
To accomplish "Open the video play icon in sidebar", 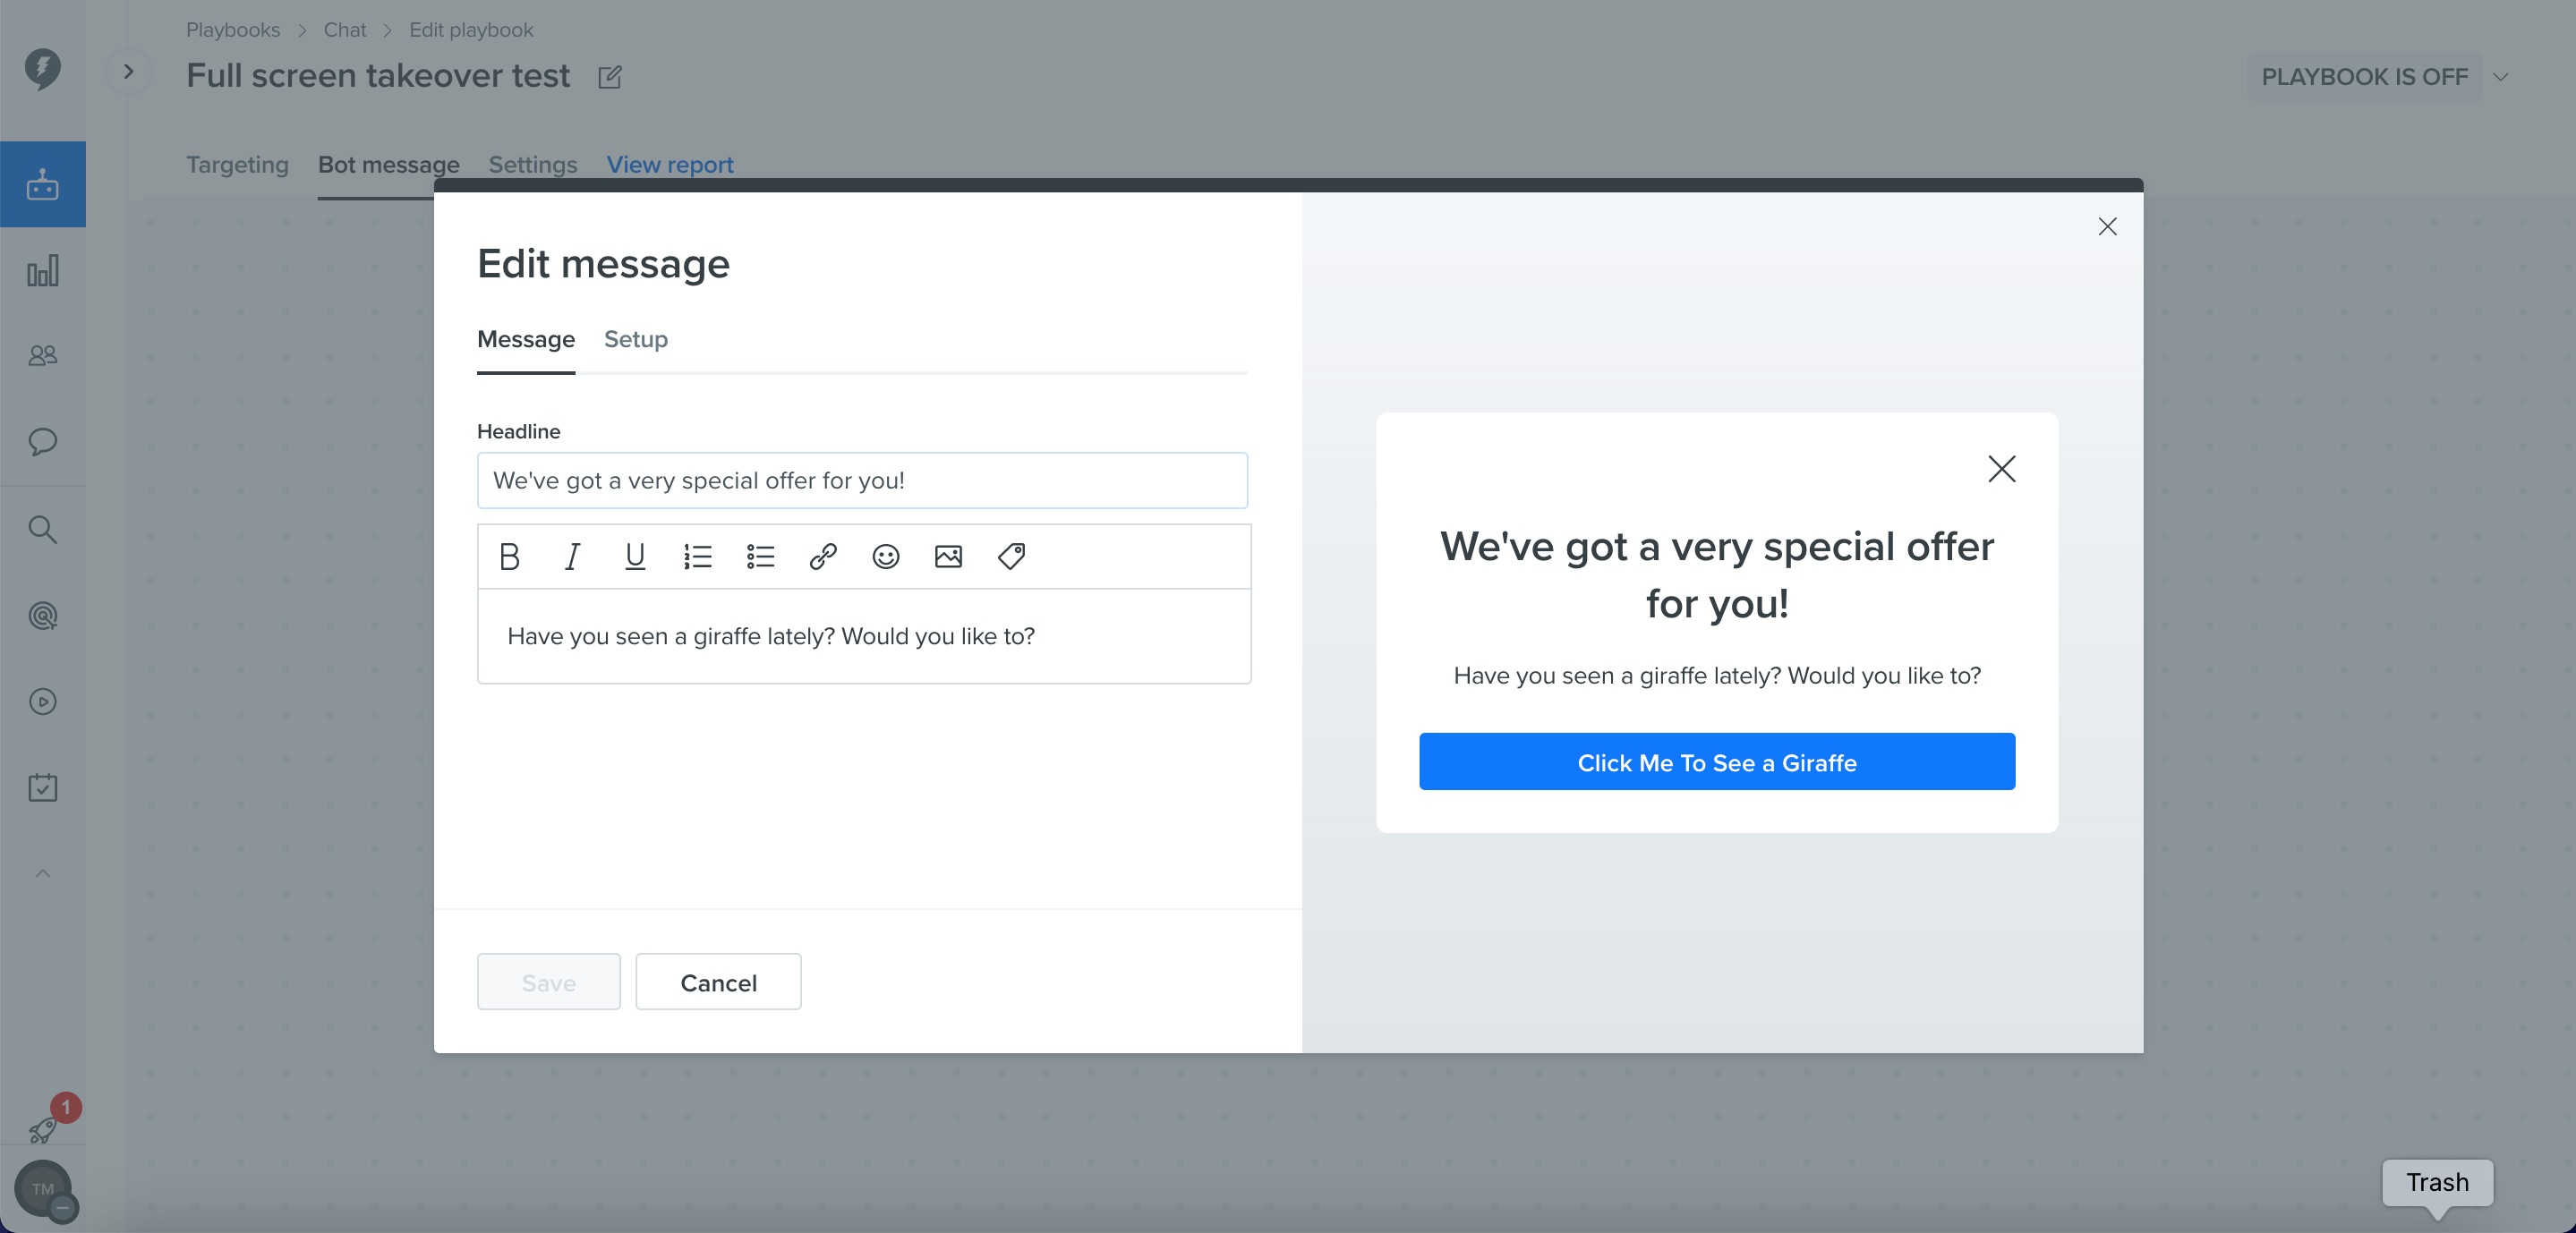I will click(42, 702).
